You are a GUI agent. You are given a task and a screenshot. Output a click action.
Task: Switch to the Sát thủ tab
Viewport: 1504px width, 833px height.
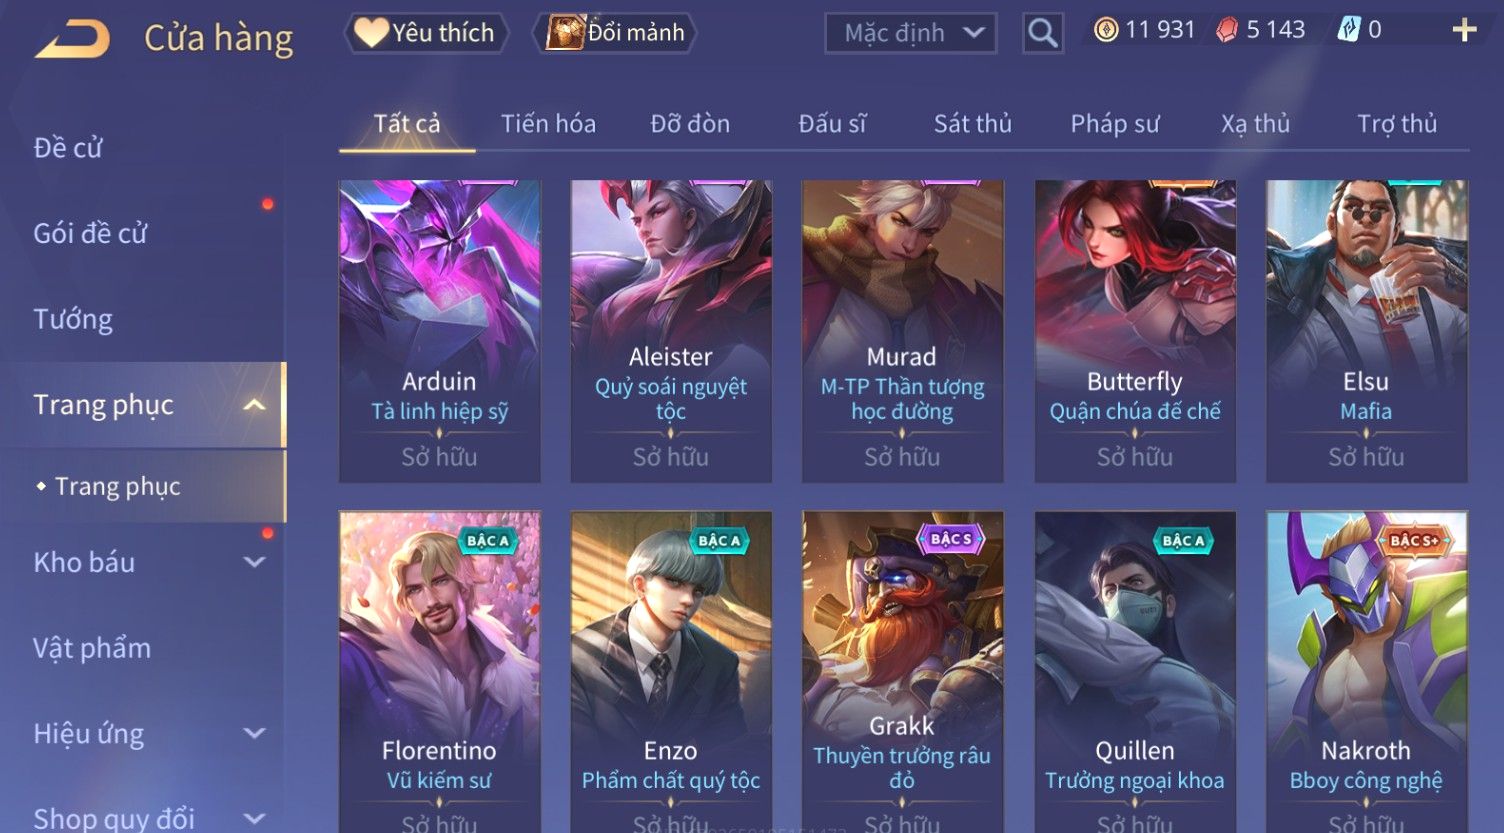click(973, 124)
